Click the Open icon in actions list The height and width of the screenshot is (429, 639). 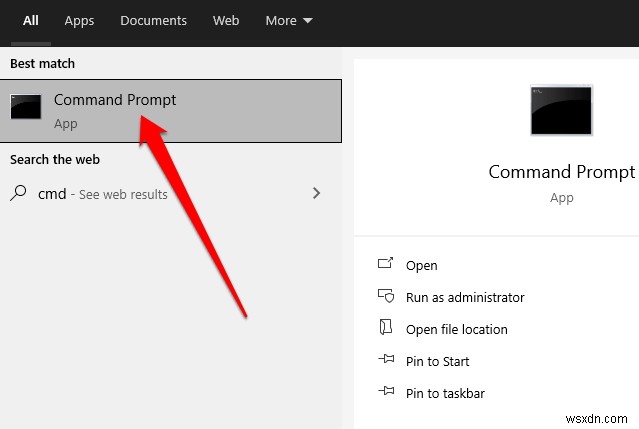point(386,265)
